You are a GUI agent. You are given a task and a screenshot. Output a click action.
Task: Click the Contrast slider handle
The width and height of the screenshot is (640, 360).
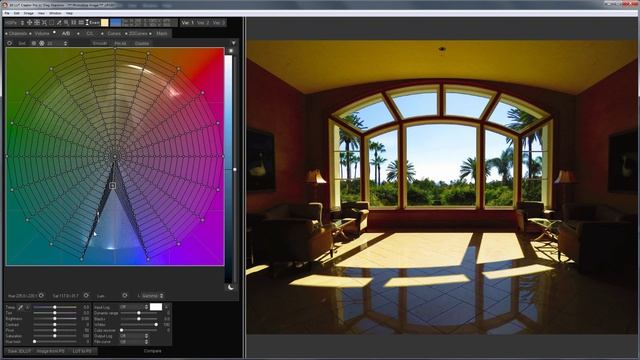pos(55,324)
